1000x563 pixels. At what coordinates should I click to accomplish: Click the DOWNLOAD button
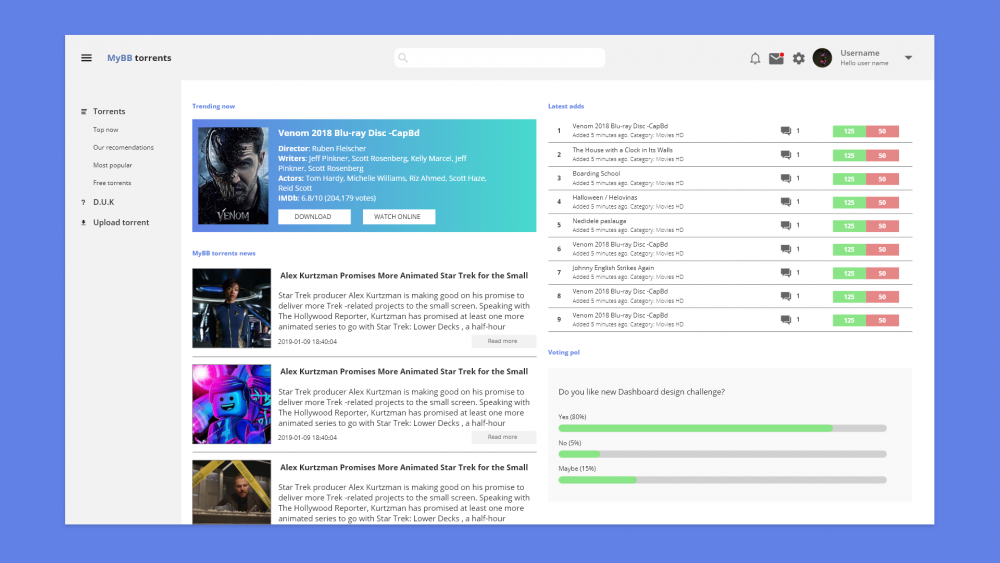coord(314,217)
